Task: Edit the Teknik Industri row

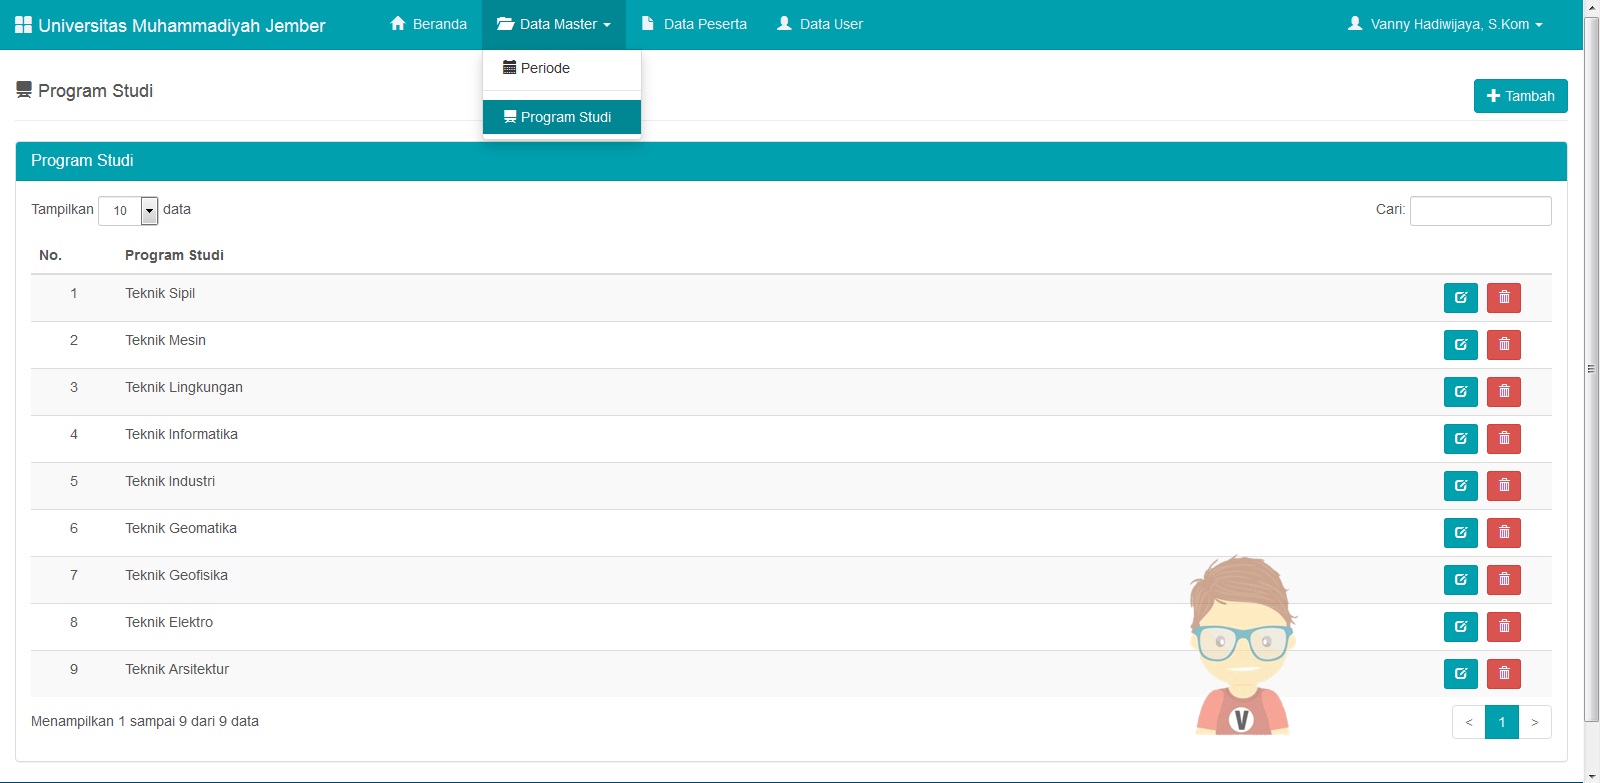Action: (x=1460, y=486)
